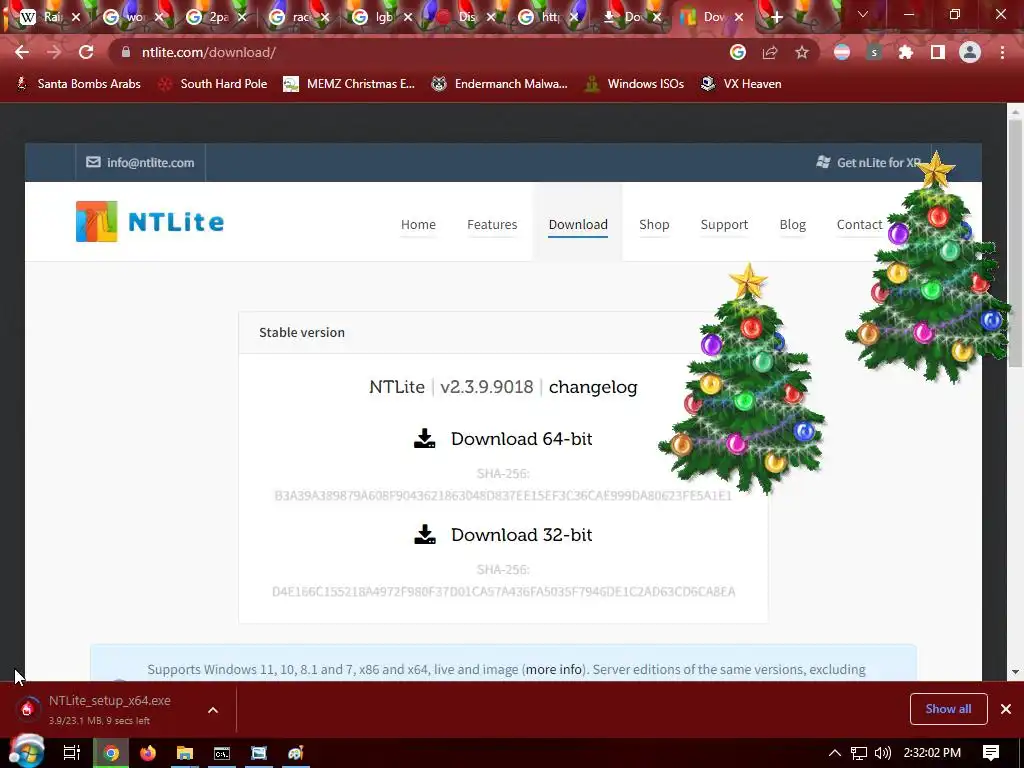The width and height of the screenshot is (1024, 768).
Task: Click the Download 32-bit link
Action: tap(521, 534)
